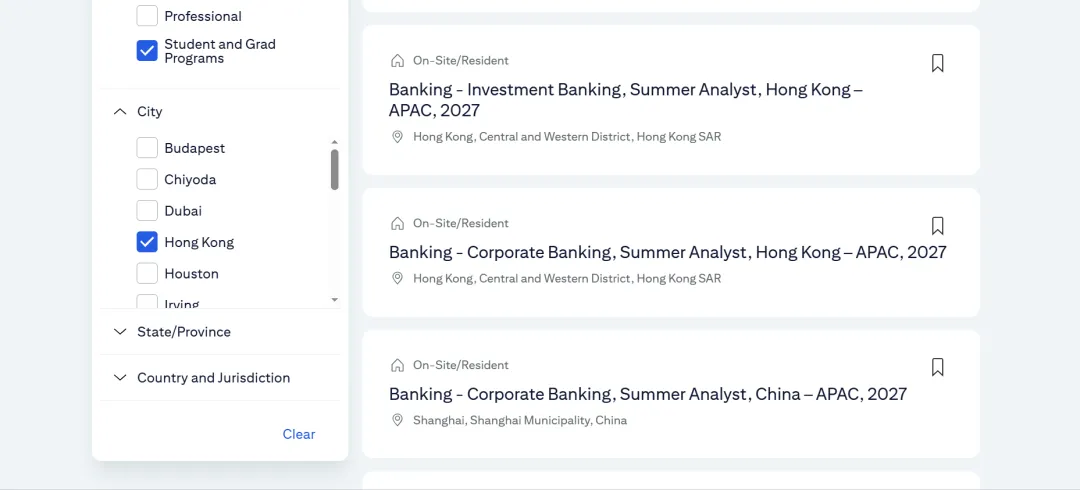Check the Professional filter checkbox
The image size is (1080, 490).
click(x=147, y=16)
